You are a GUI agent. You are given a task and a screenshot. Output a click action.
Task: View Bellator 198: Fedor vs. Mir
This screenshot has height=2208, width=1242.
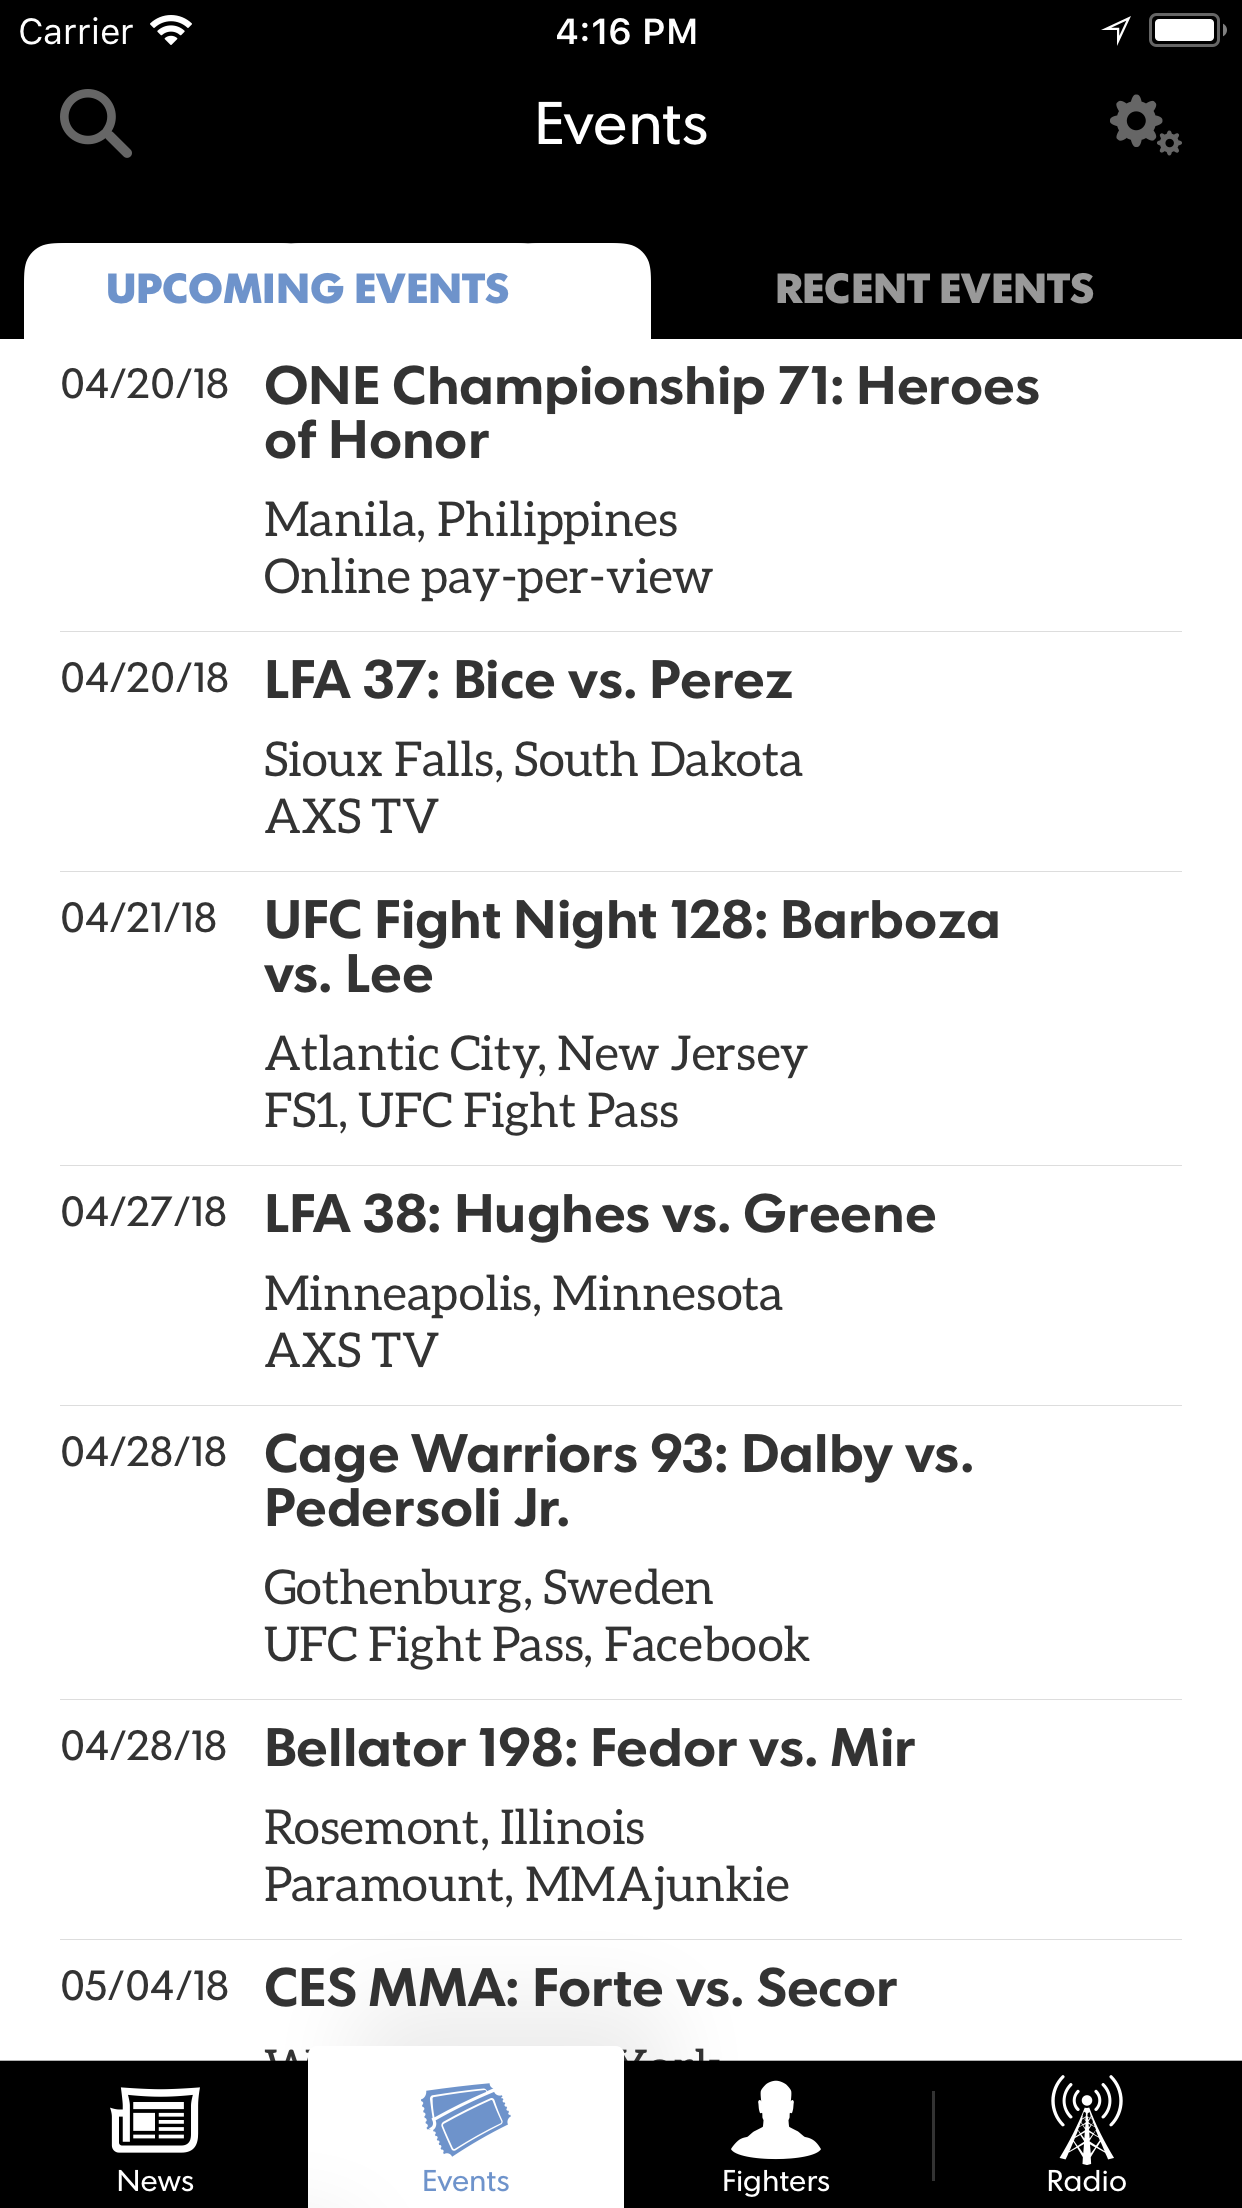pyautogui.click(x=589, y=1749)
